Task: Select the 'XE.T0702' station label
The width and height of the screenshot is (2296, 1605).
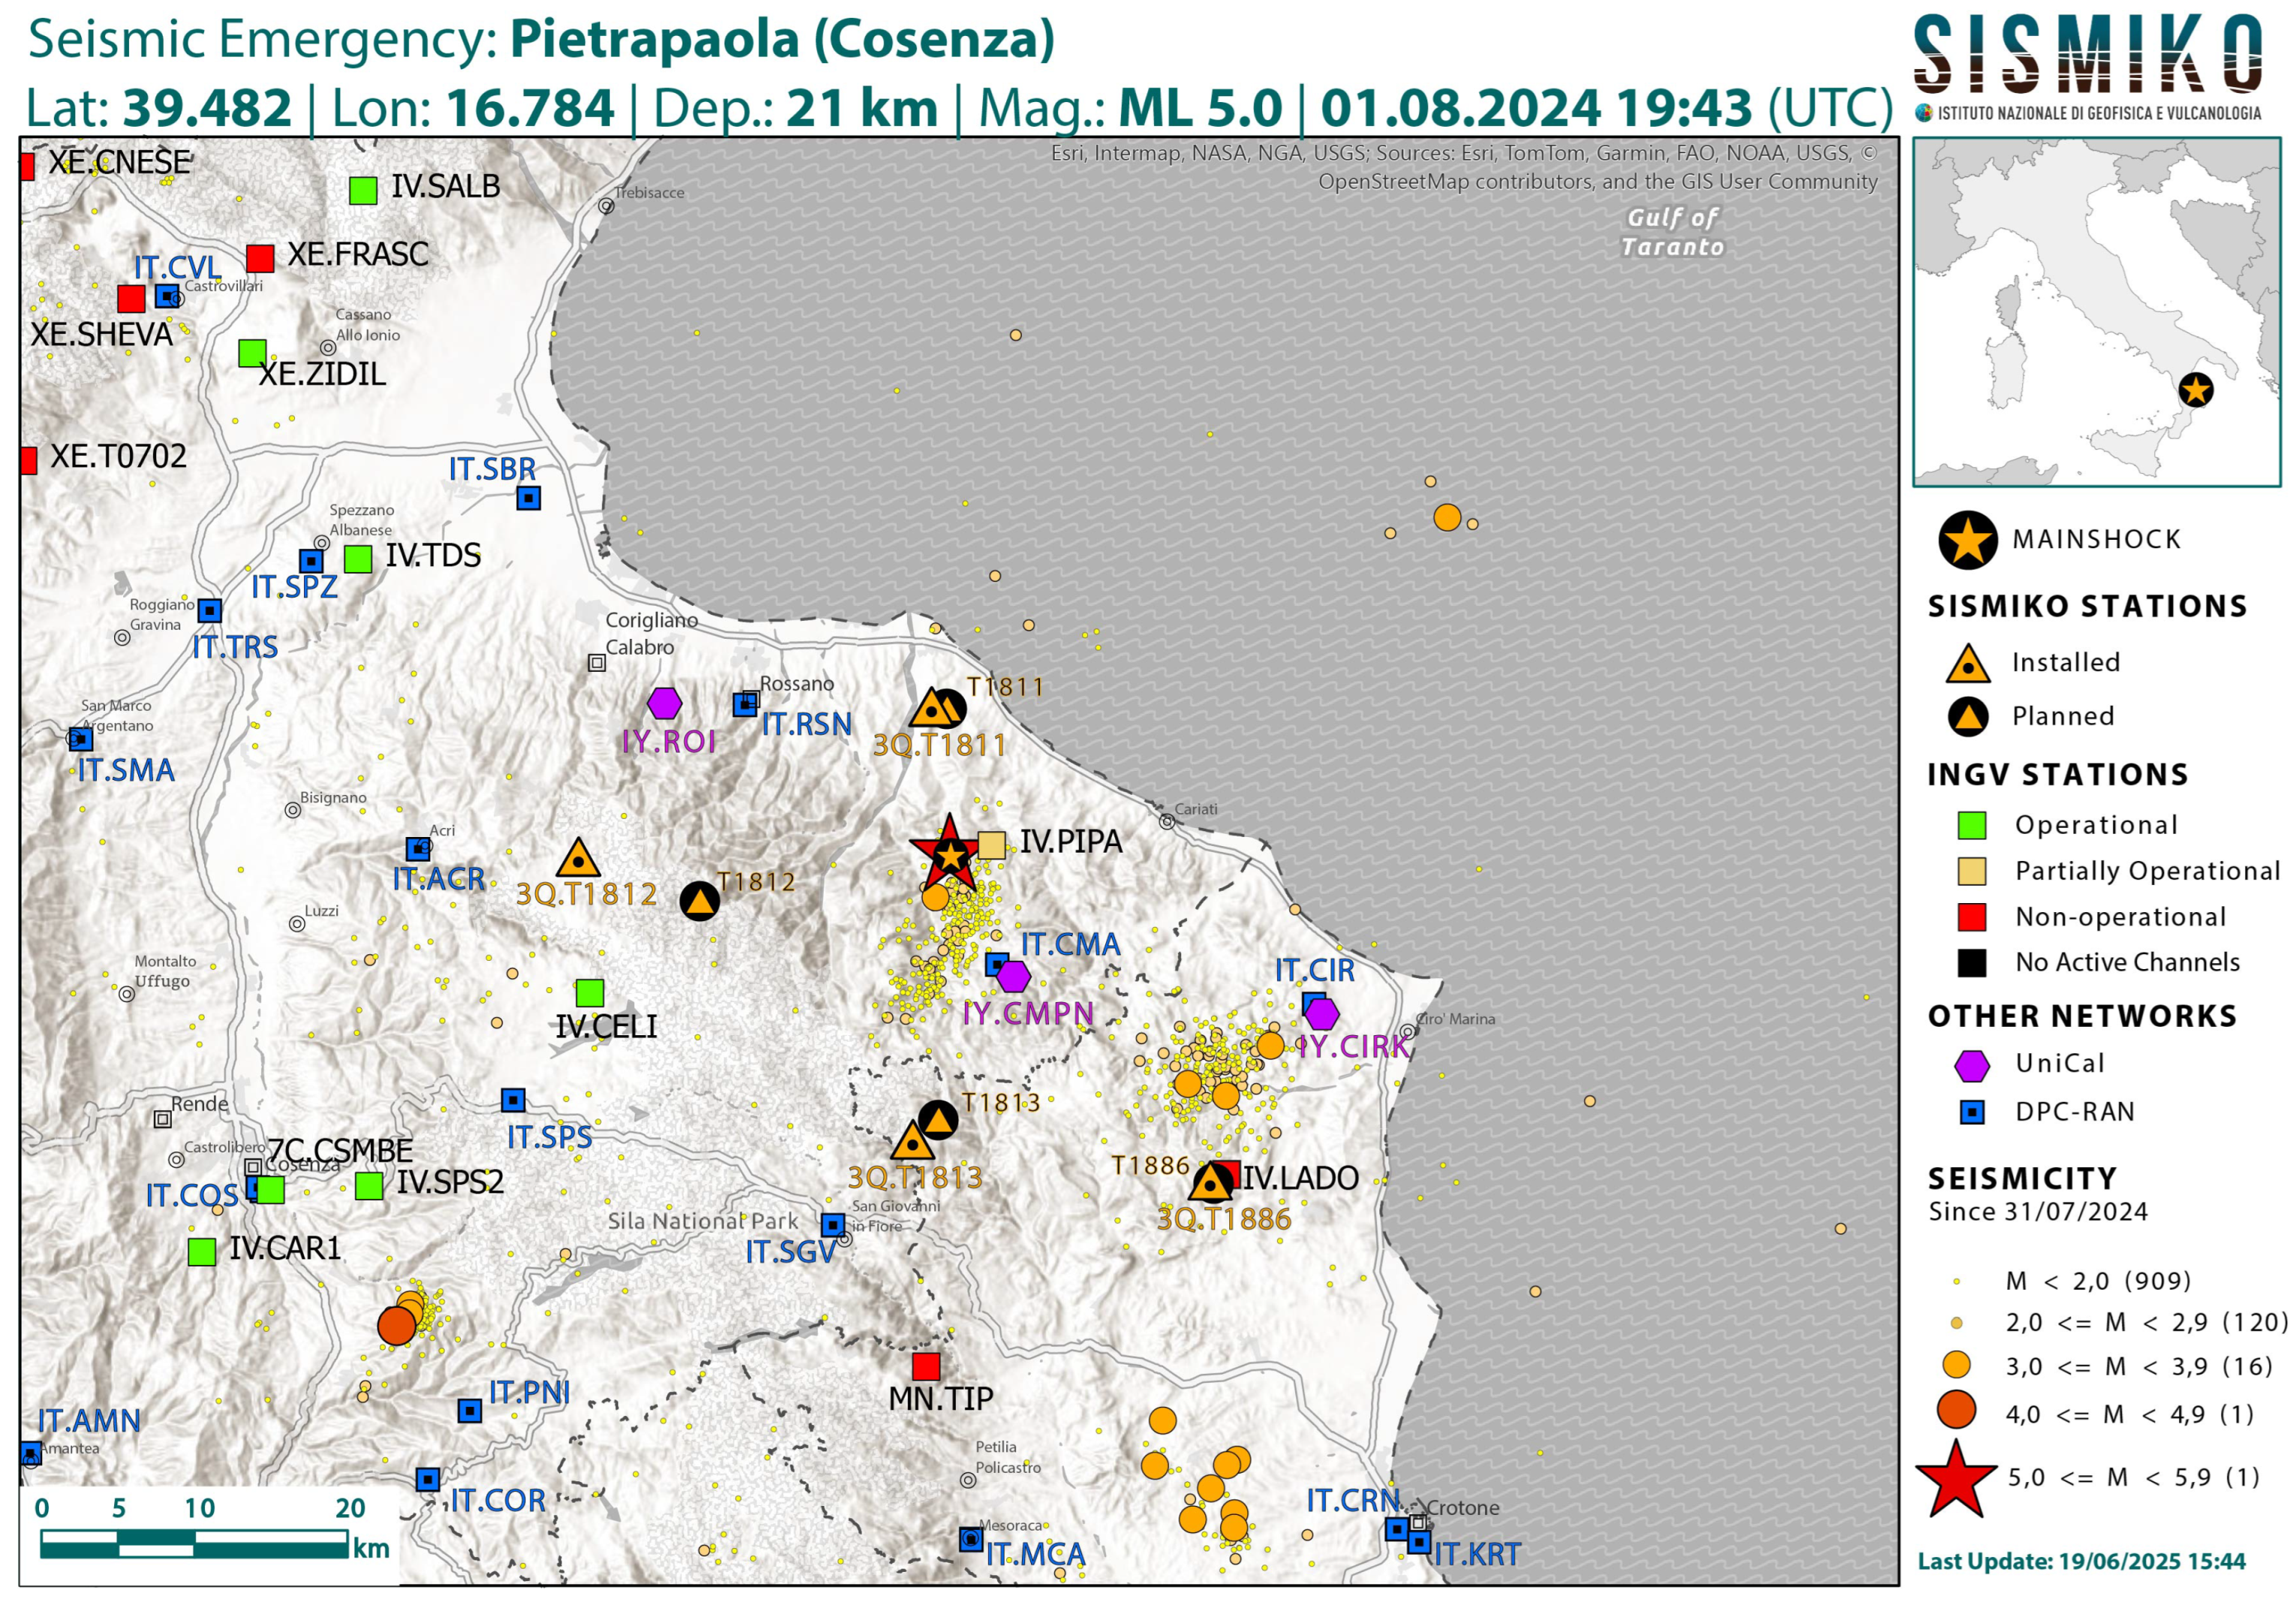Action: [x=119, y=456]
